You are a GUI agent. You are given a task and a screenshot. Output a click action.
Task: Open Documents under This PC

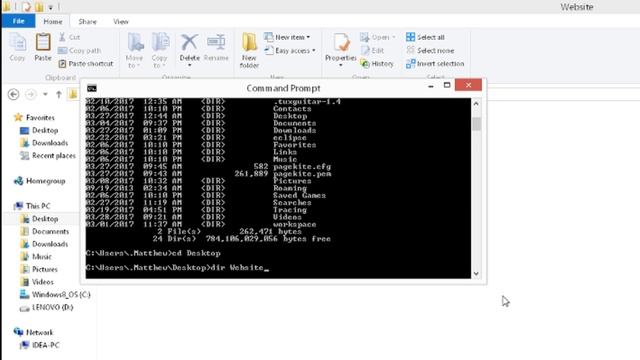[x=45, y=231]
